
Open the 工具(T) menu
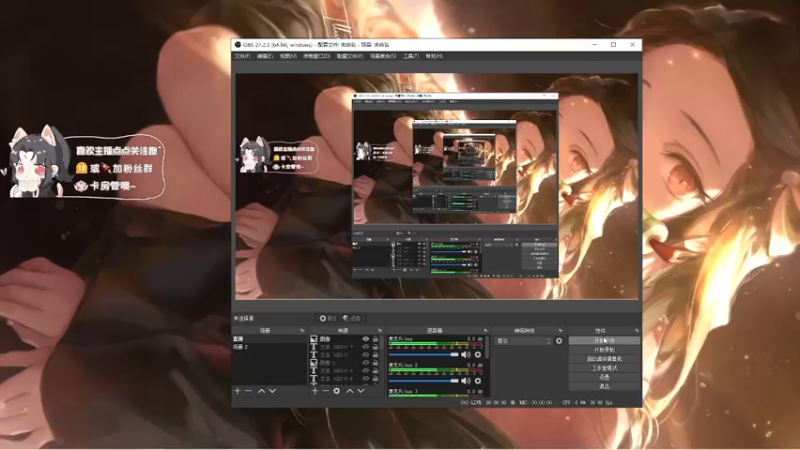point(411,56)
